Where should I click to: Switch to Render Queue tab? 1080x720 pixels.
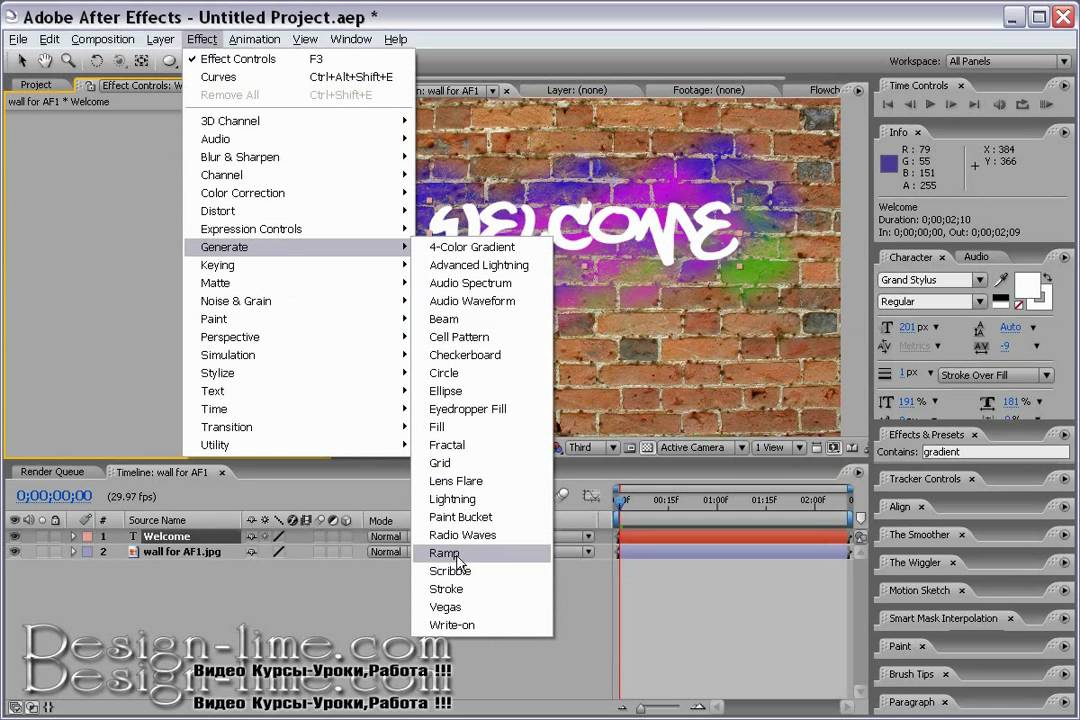[x=52, y=472]
